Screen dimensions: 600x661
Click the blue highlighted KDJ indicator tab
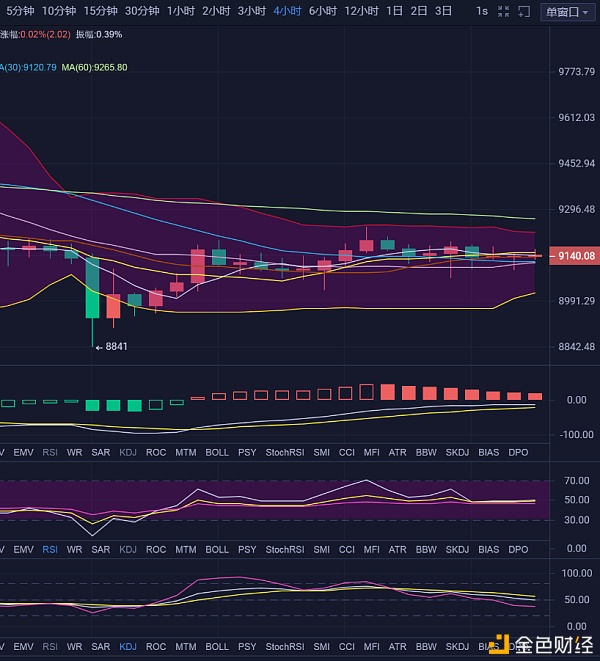pos(128,646)
